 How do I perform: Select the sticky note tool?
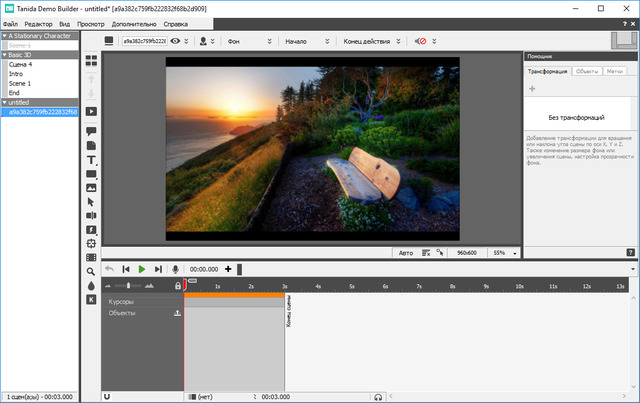91,146
